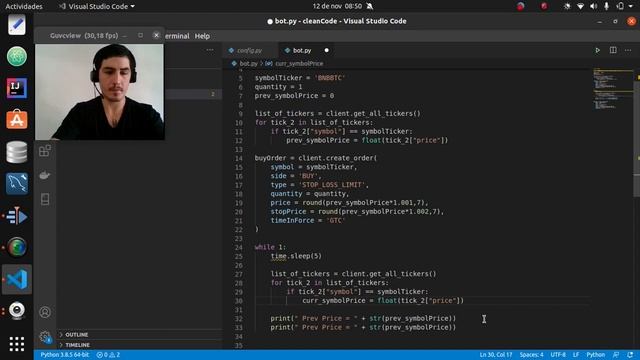This screenshot has width=640, height=360.
Task: Switch to the config.py tab
Action: [x=249, y=51]
